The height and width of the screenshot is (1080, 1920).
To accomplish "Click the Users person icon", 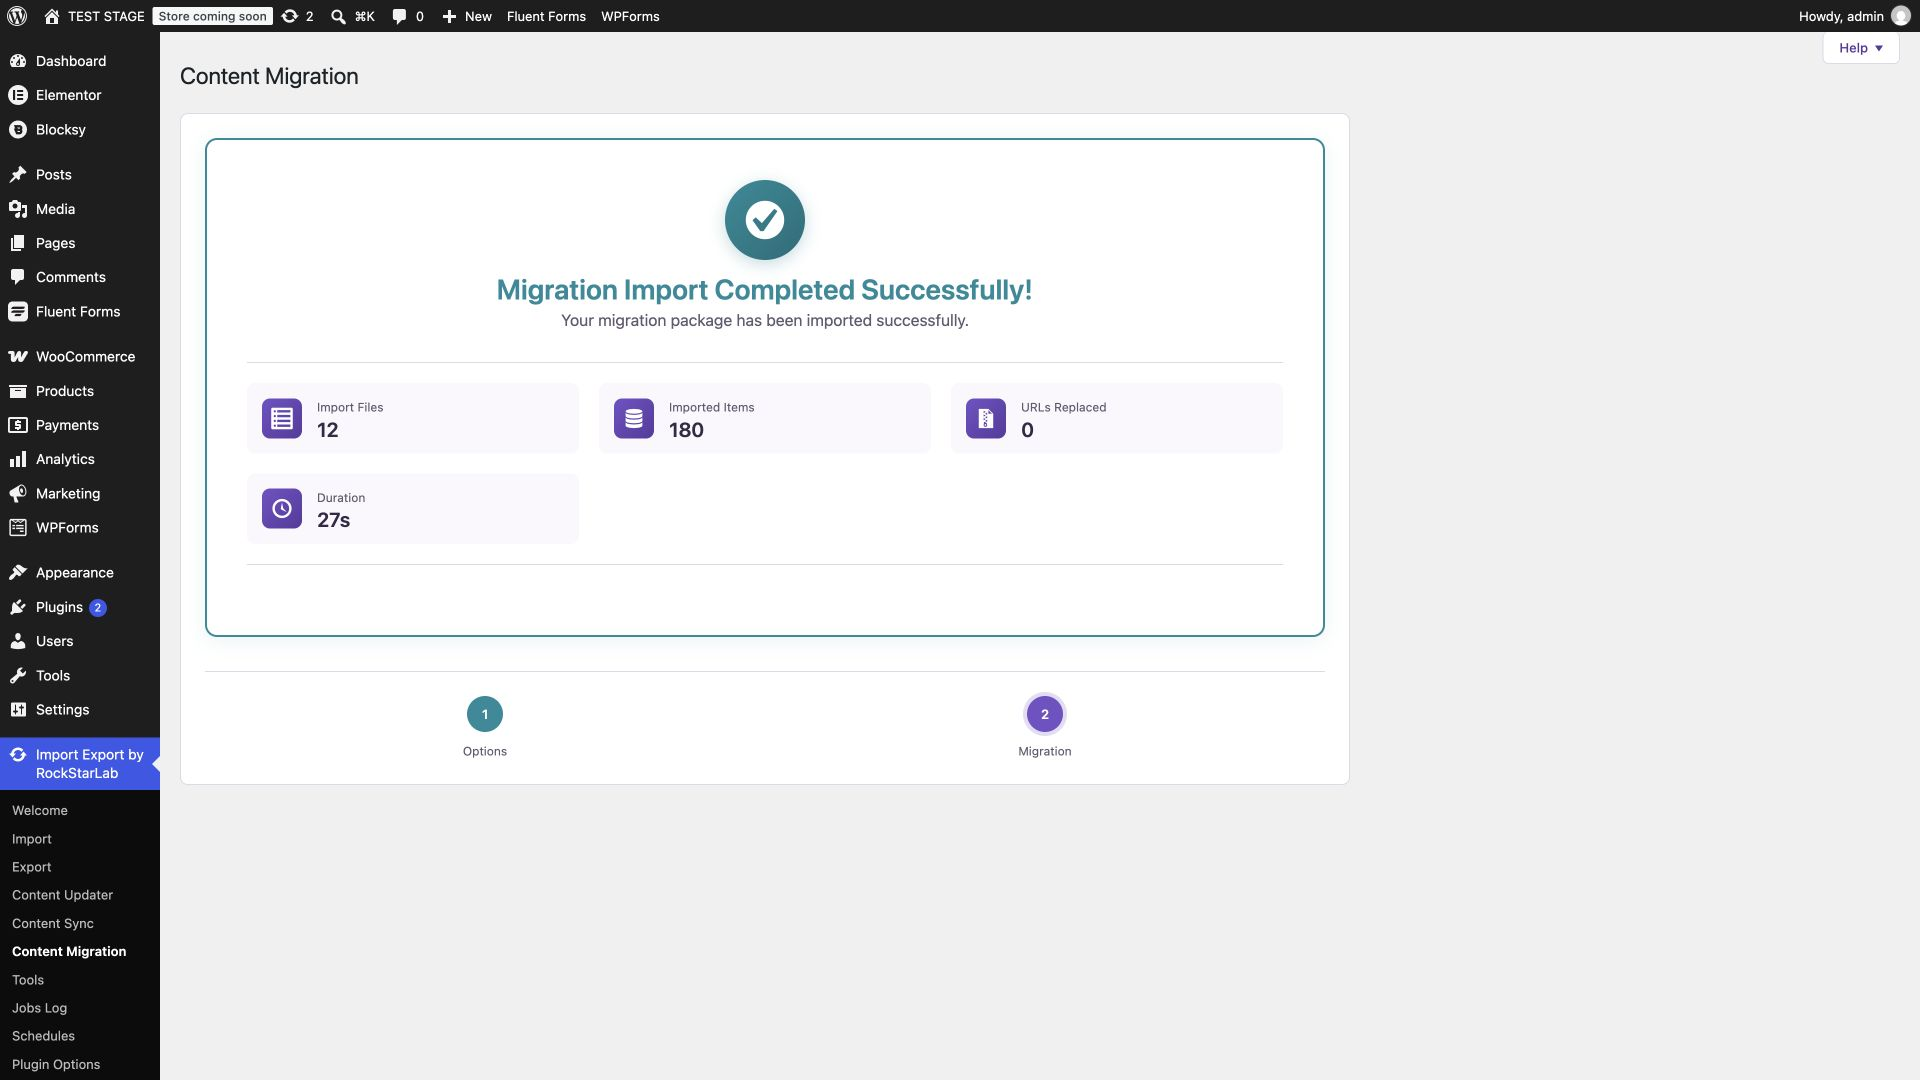I will coord(17,641).
